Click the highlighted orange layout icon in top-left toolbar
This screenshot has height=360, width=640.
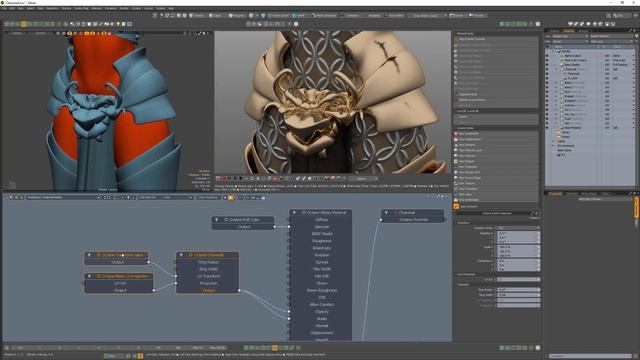[x=24, y=24]
